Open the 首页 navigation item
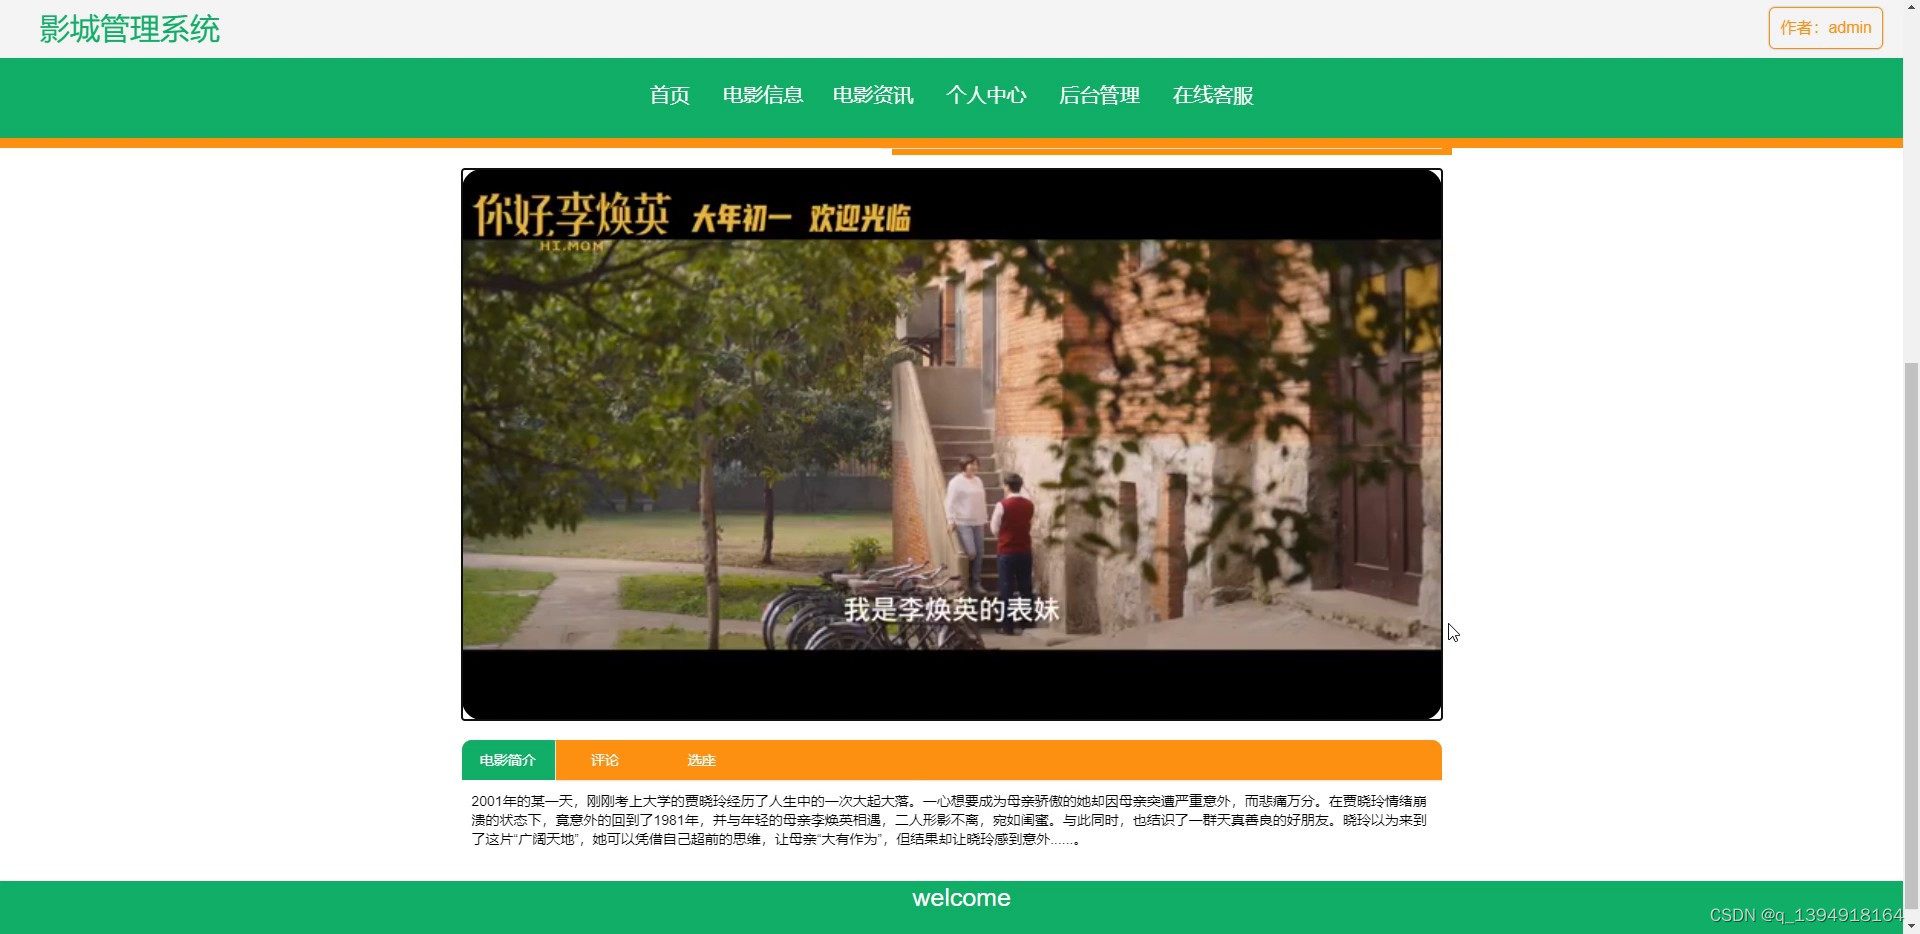This screenshot has height=934, width=1920. [669, 95]
